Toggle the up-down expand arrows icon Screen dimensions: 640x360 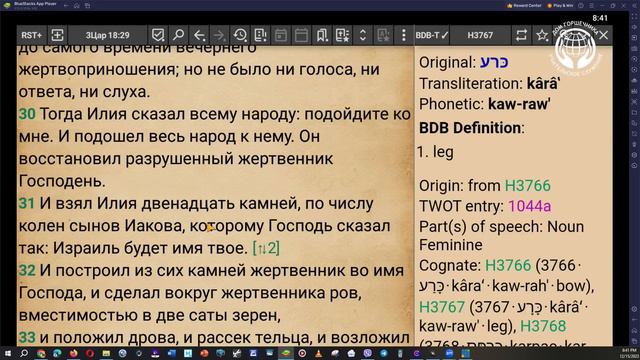pyautogui.click(x=362, y=35)
